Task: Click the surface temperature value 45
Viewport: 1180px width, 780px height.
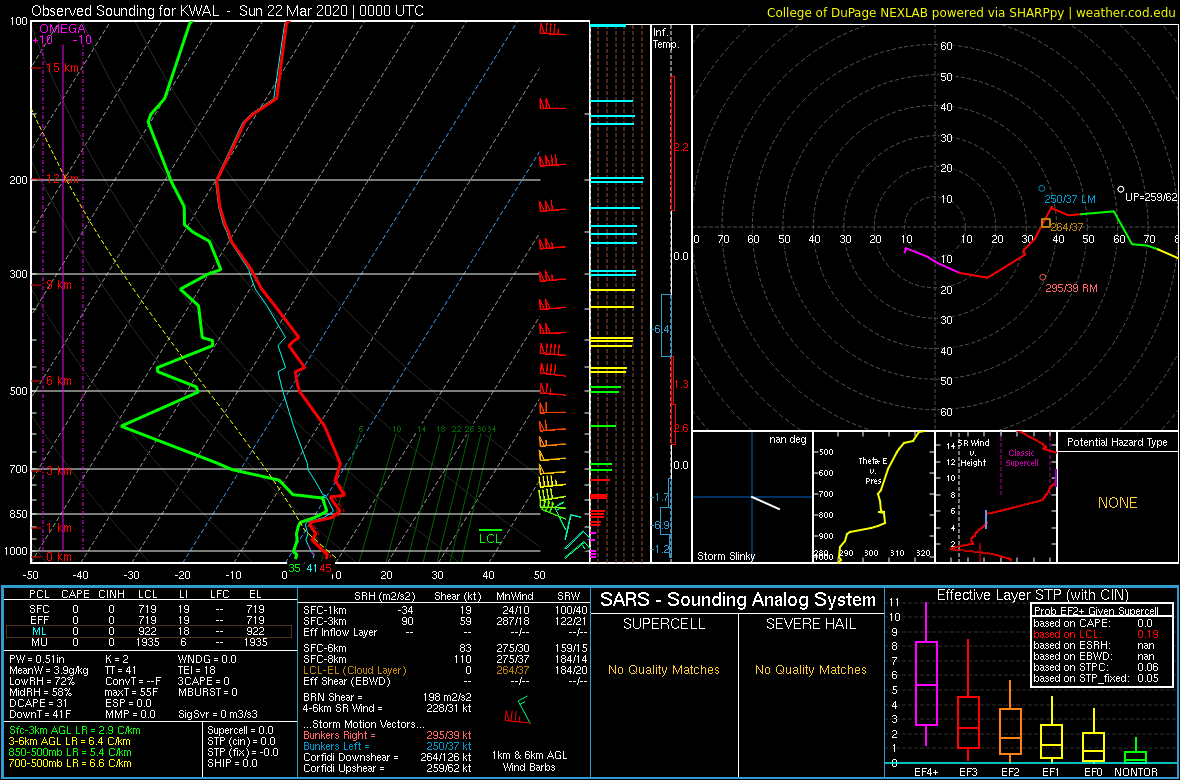Action: click(325, 568)
